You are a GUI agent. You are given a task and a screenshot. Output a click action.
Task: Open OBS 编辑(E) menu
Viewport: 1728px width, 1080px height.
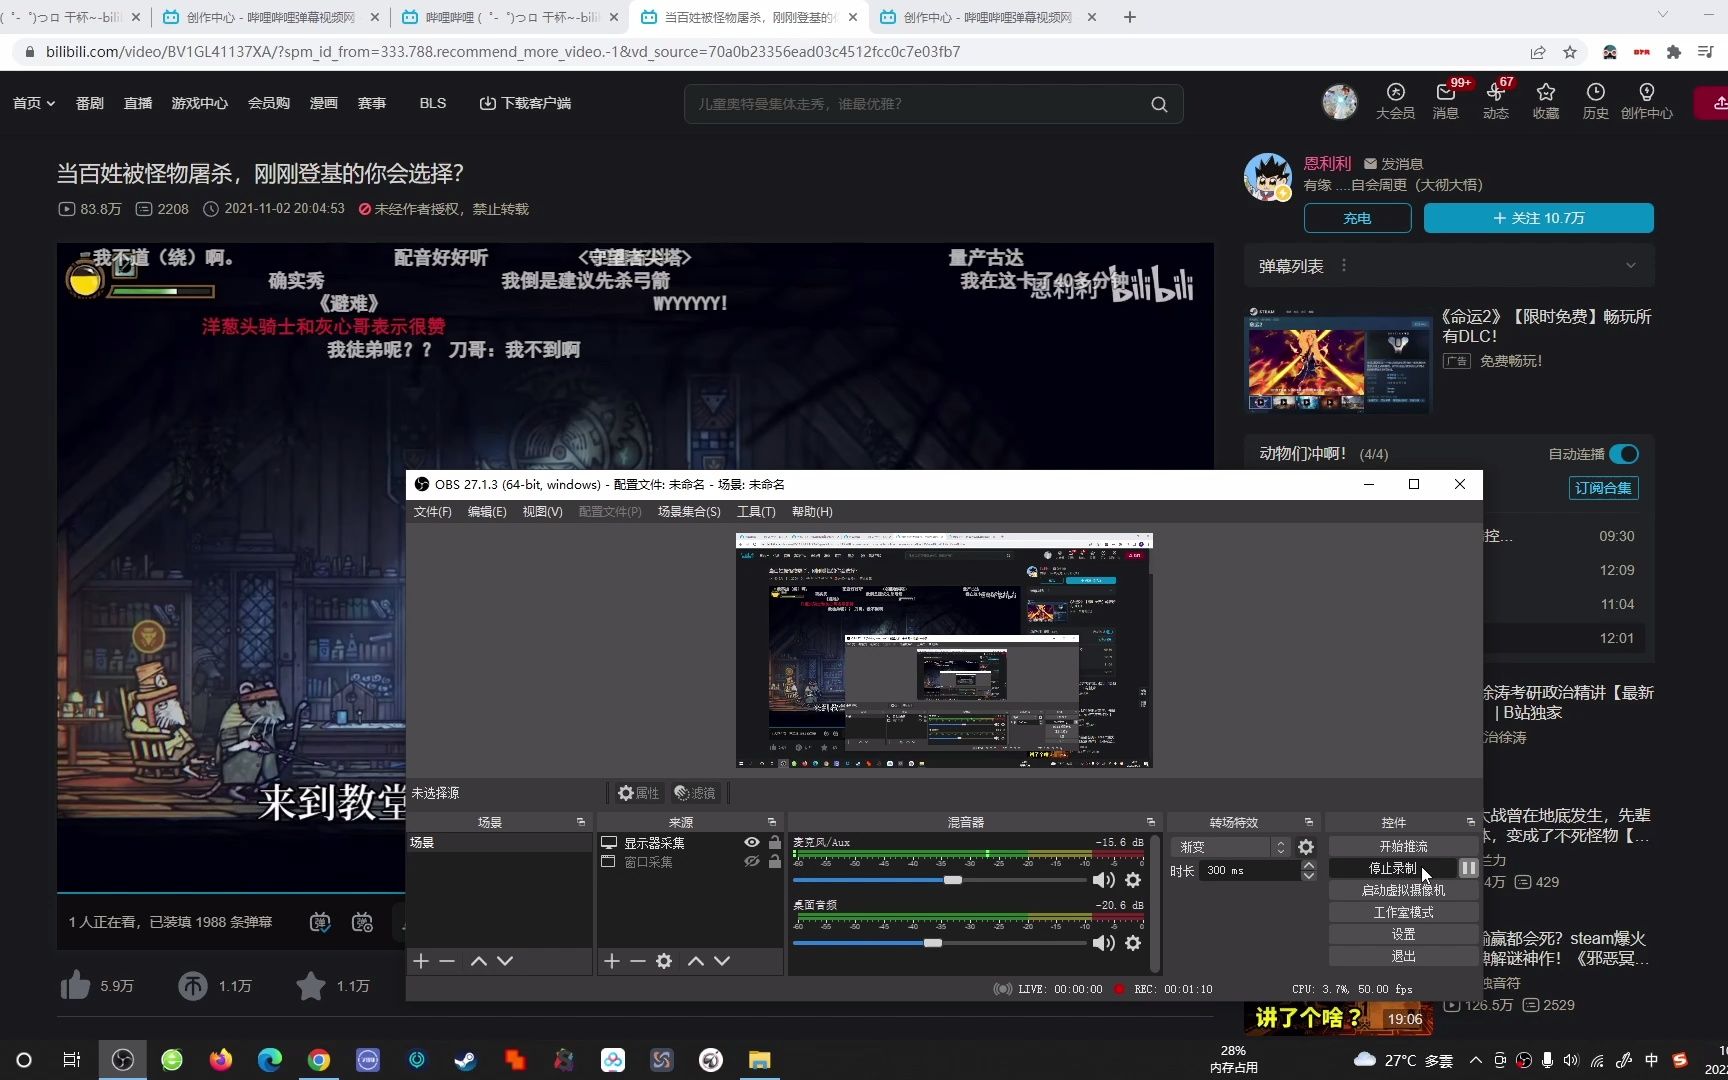tap(487, 511)
